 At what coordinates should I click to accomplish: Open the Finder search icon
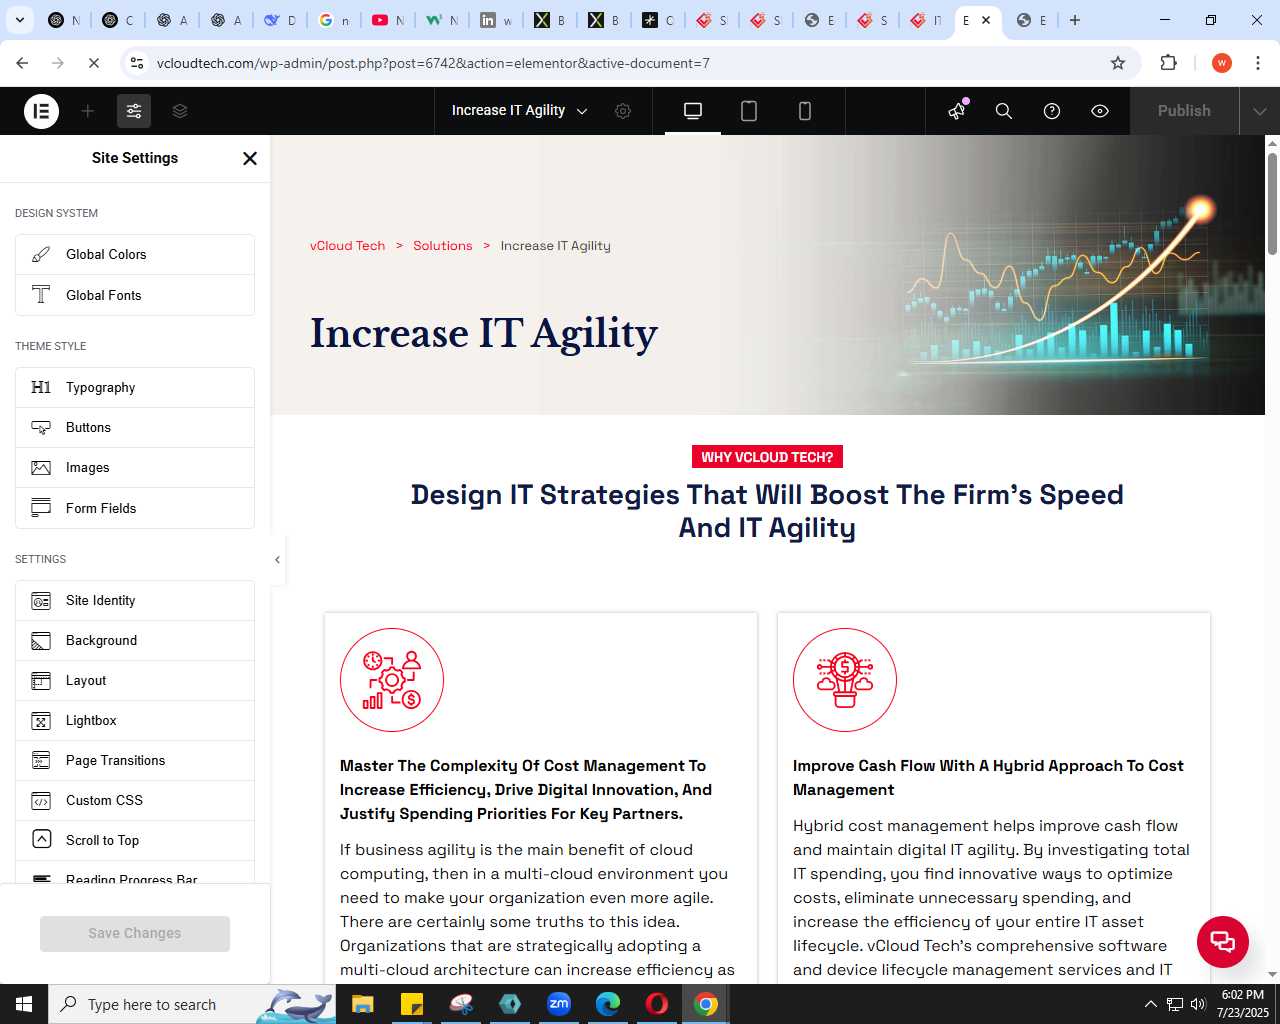[x=1004, y=111]
